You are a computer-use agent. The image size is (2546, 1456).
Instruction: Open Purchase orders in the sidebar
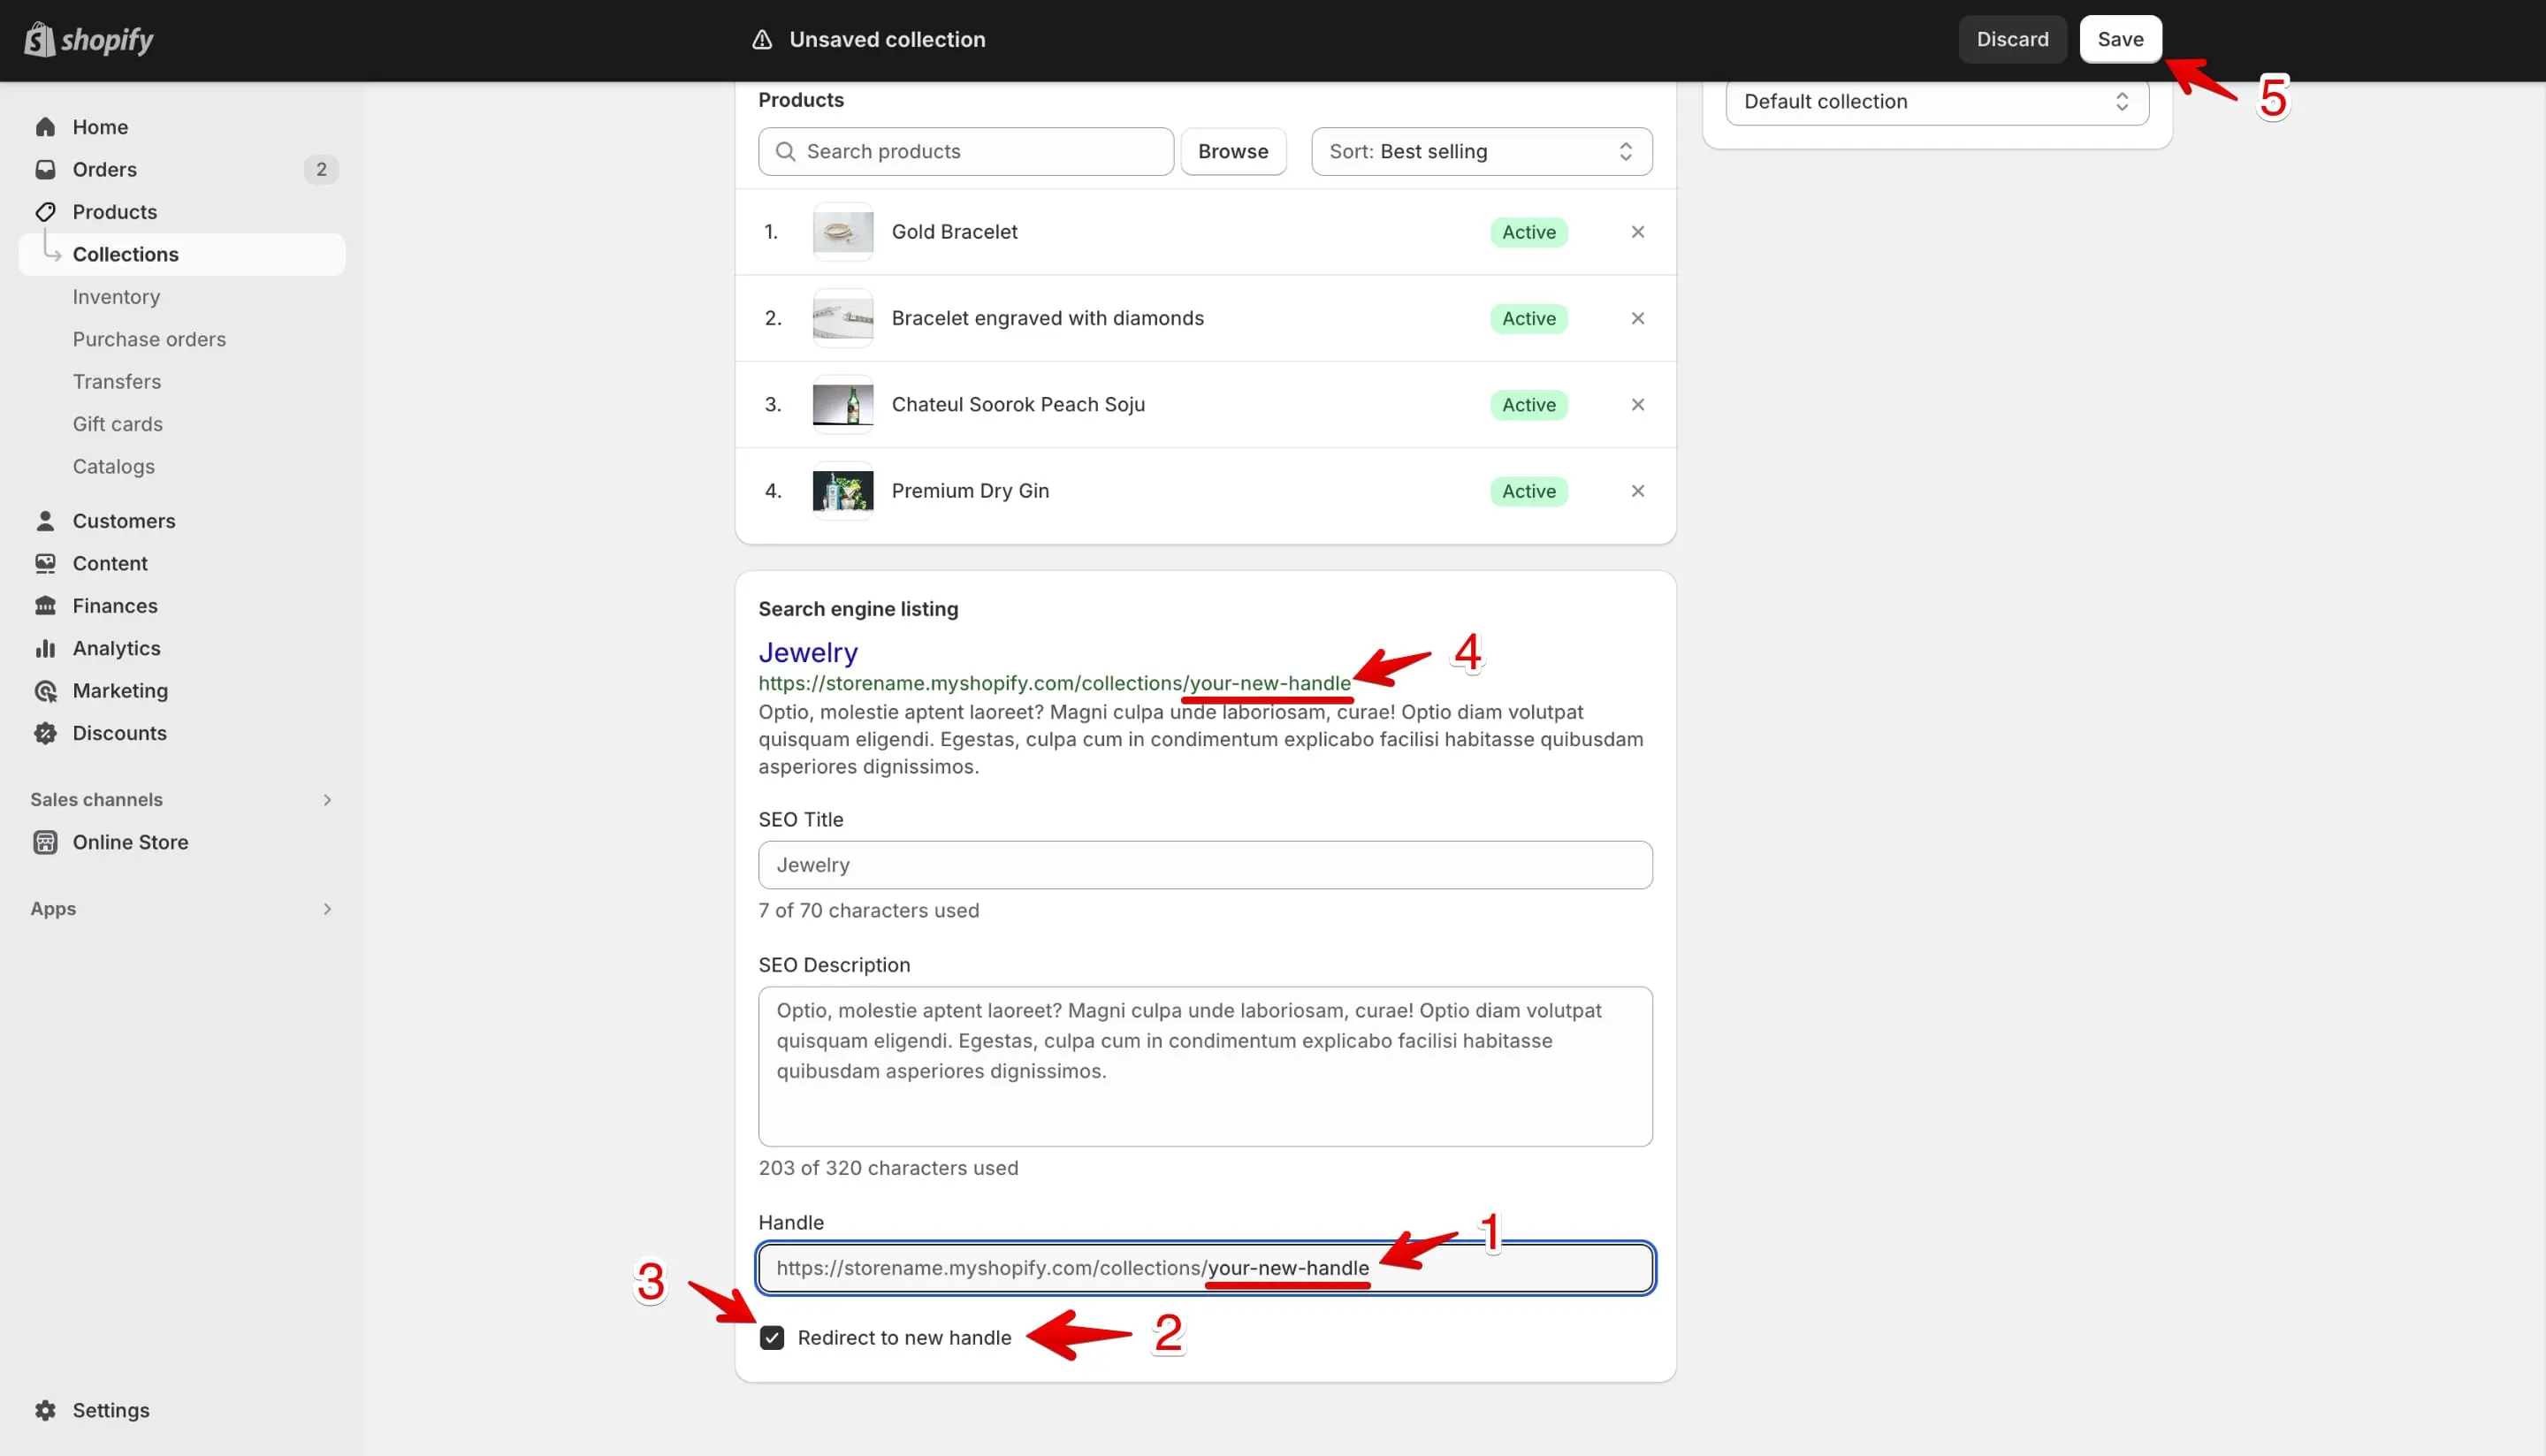pos(149,340)
